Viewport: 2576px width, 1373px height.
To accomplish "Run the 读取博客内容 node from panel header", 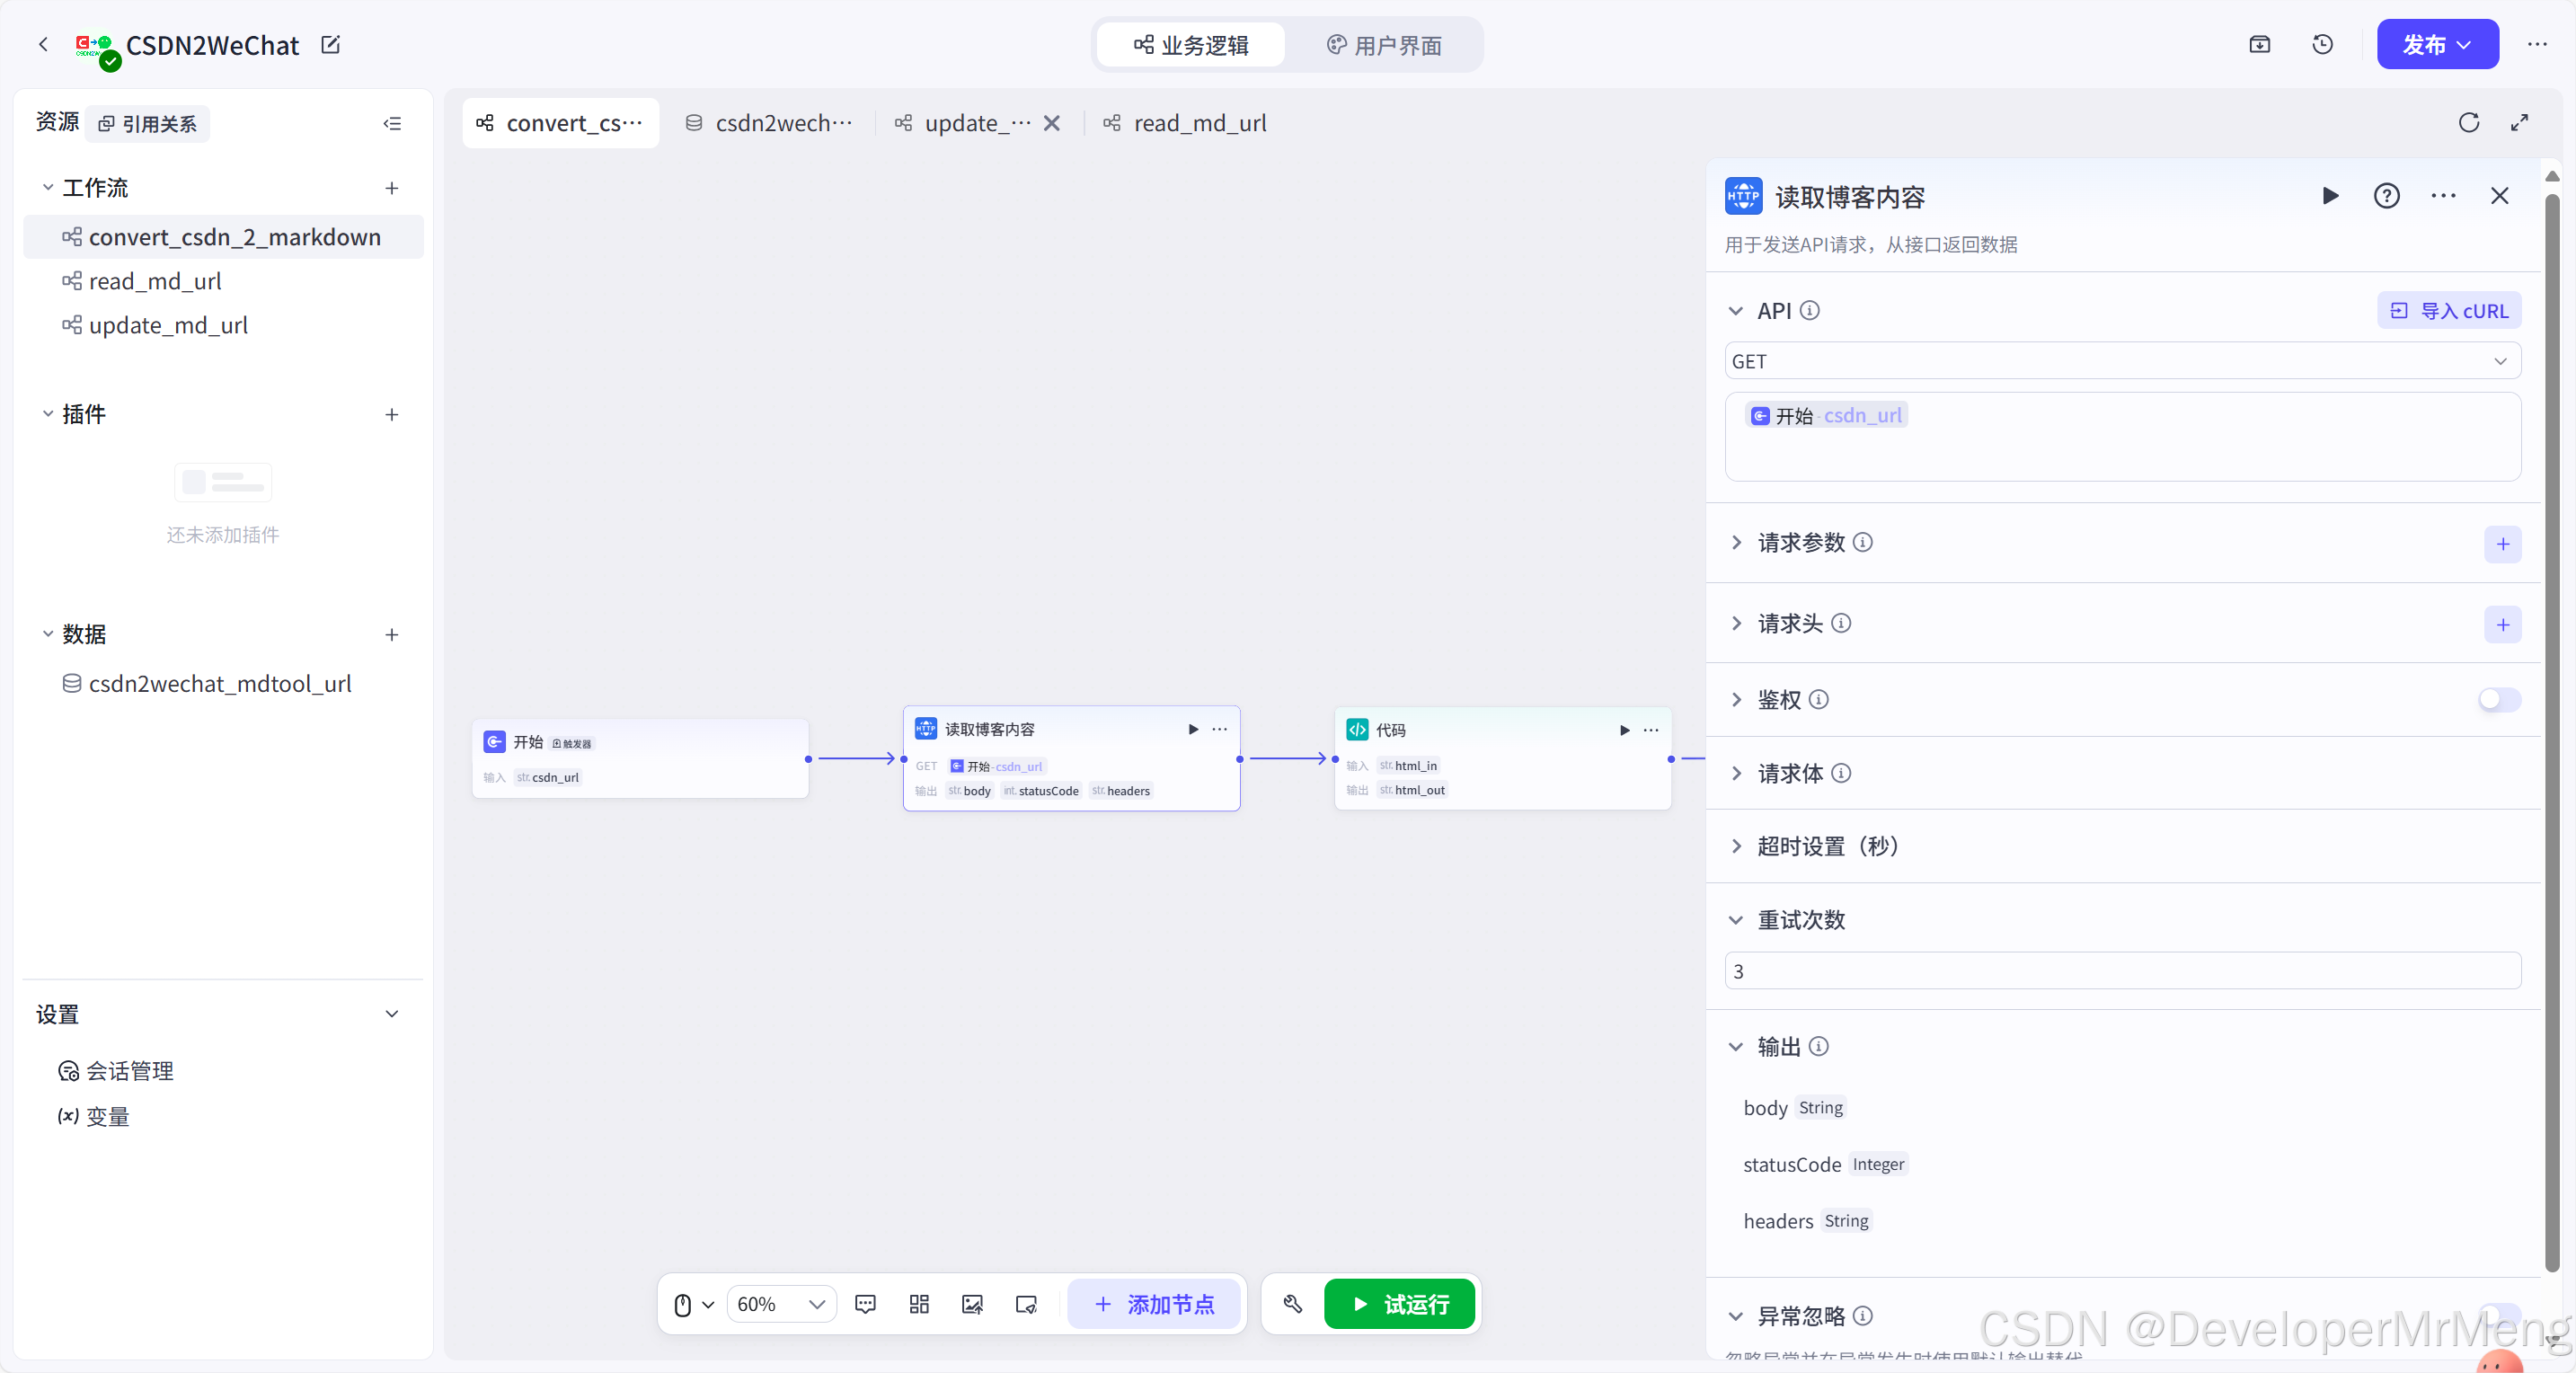I will 2330,196.
